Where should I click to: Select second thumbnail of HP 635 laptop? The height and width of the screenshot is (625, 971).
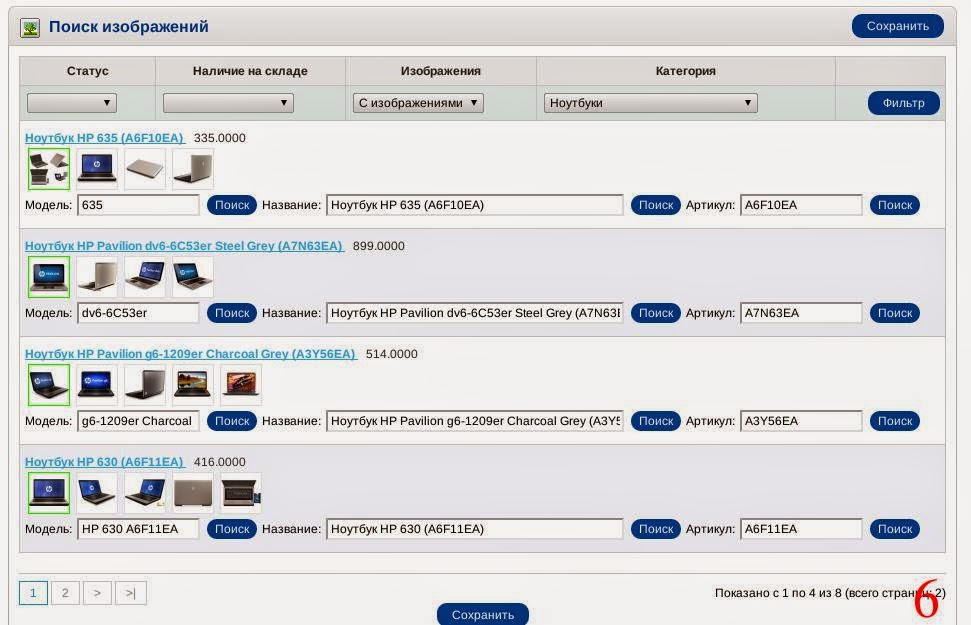[97, 168]
